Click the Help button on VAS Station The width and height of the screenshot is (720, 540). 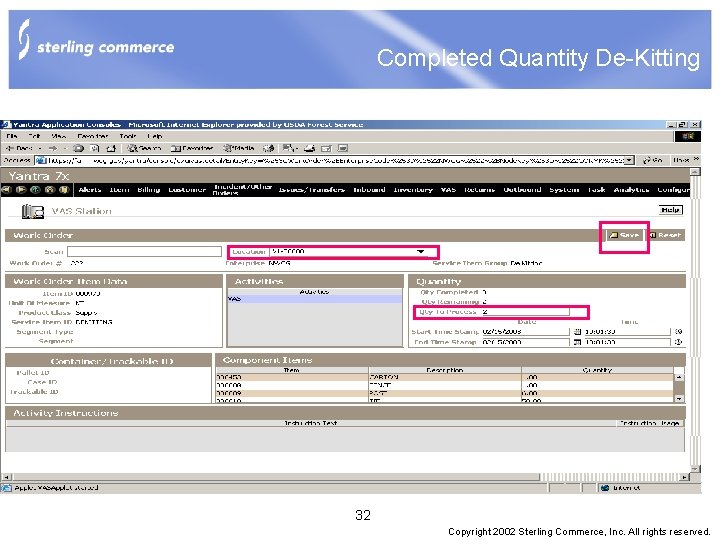670,210
